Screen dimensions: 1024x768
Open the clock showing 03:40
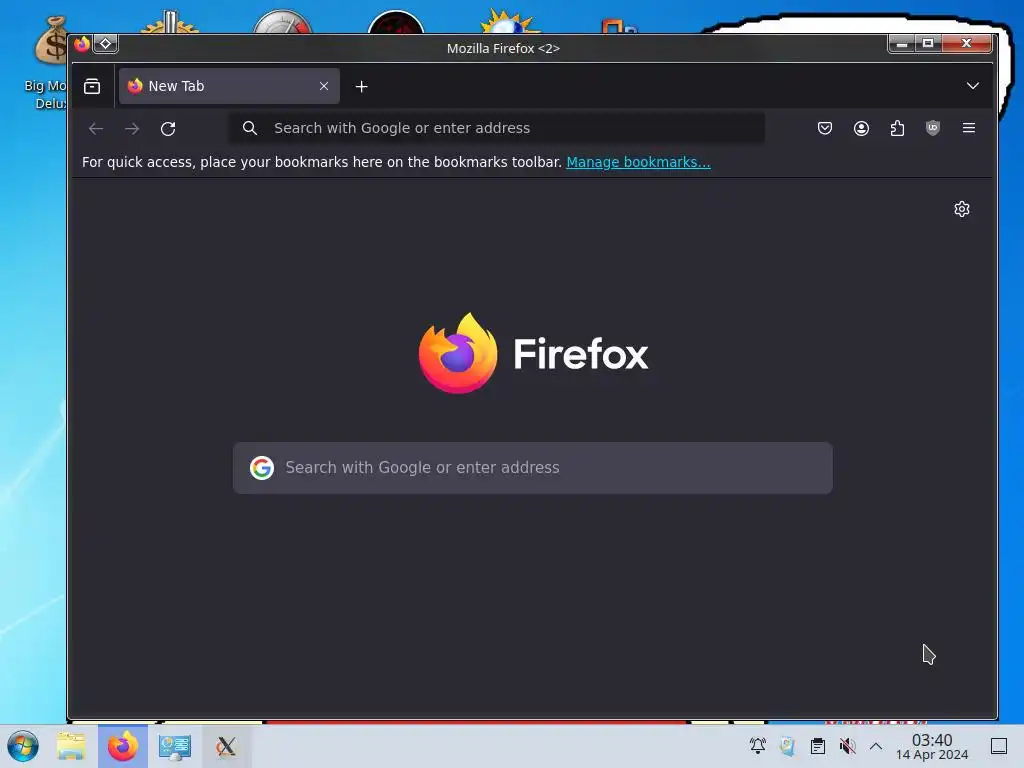pyautogui.click(x=932, y=746)
